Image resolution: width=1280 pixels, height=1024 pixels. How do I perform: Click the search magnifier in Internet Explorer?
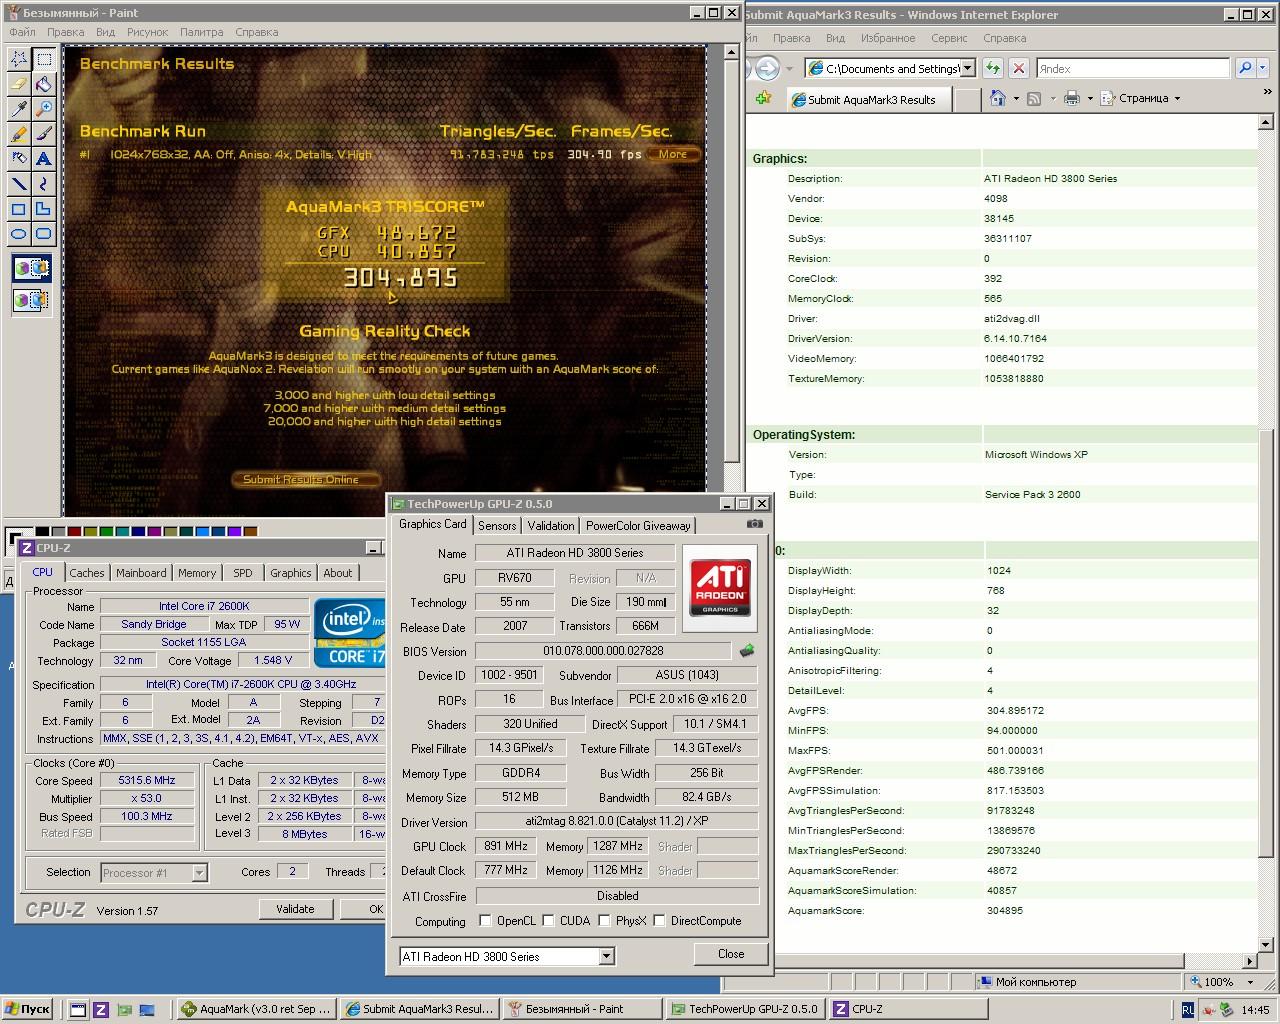tap(1245, 68)
